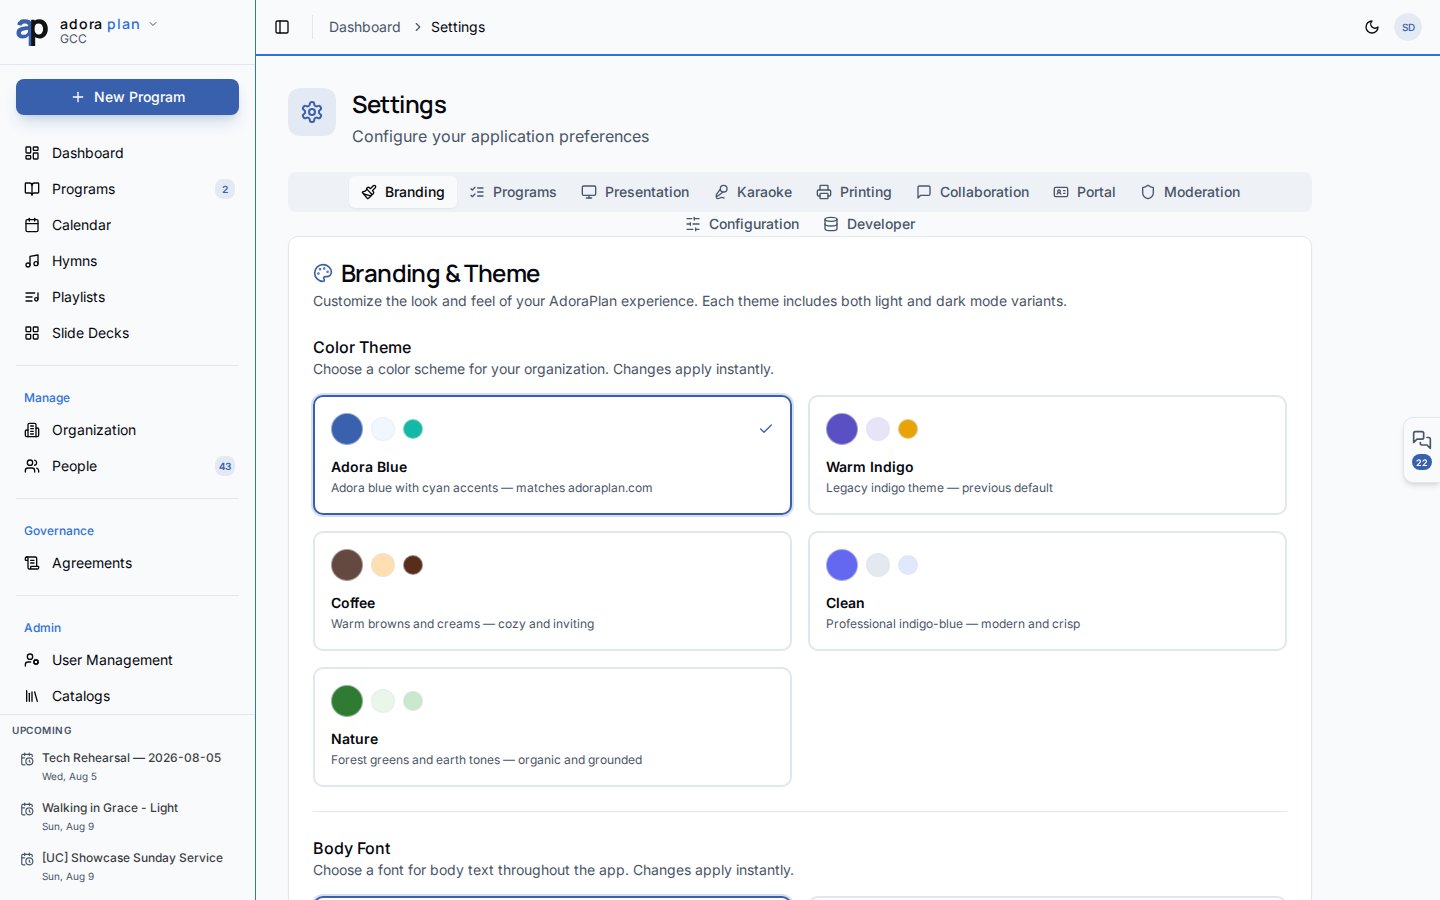Open the Organization page
This screenshot has width=1440, height=900.
click(x=127, y=430)
